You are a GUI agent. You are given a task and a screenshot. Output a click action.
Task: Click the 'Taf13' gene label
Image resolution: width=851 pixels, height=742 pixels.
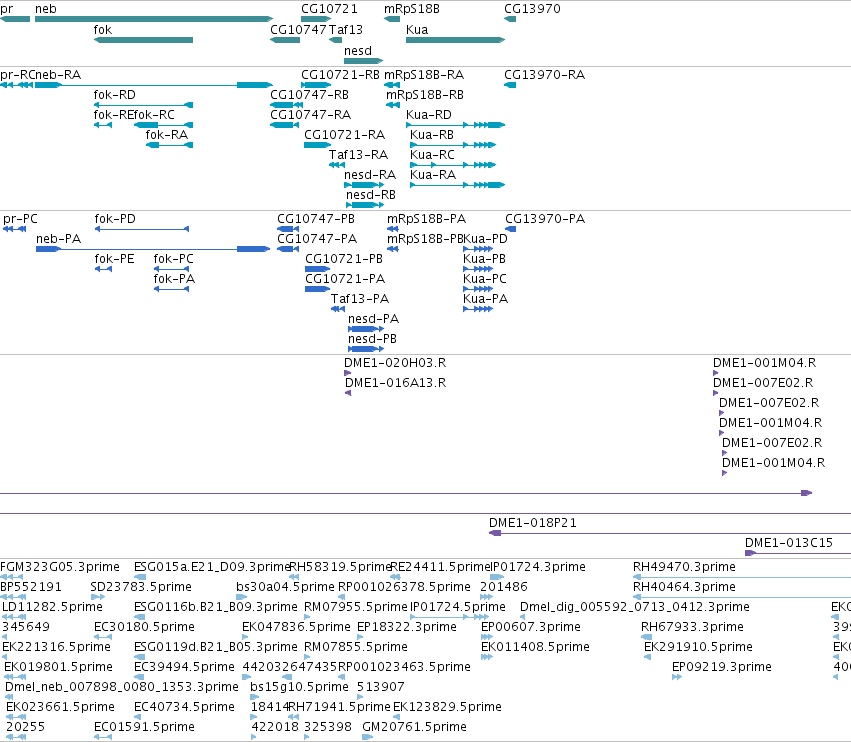coord(346,29)
